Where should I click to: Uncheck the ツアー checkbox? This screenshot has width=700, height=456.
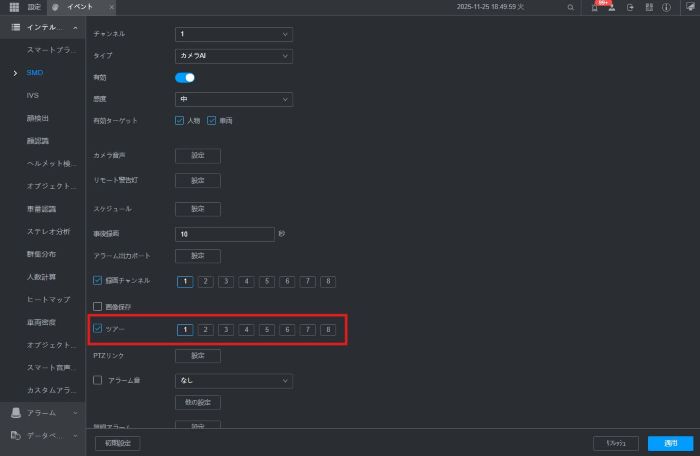pyautogui.click(x=98, y=329)
